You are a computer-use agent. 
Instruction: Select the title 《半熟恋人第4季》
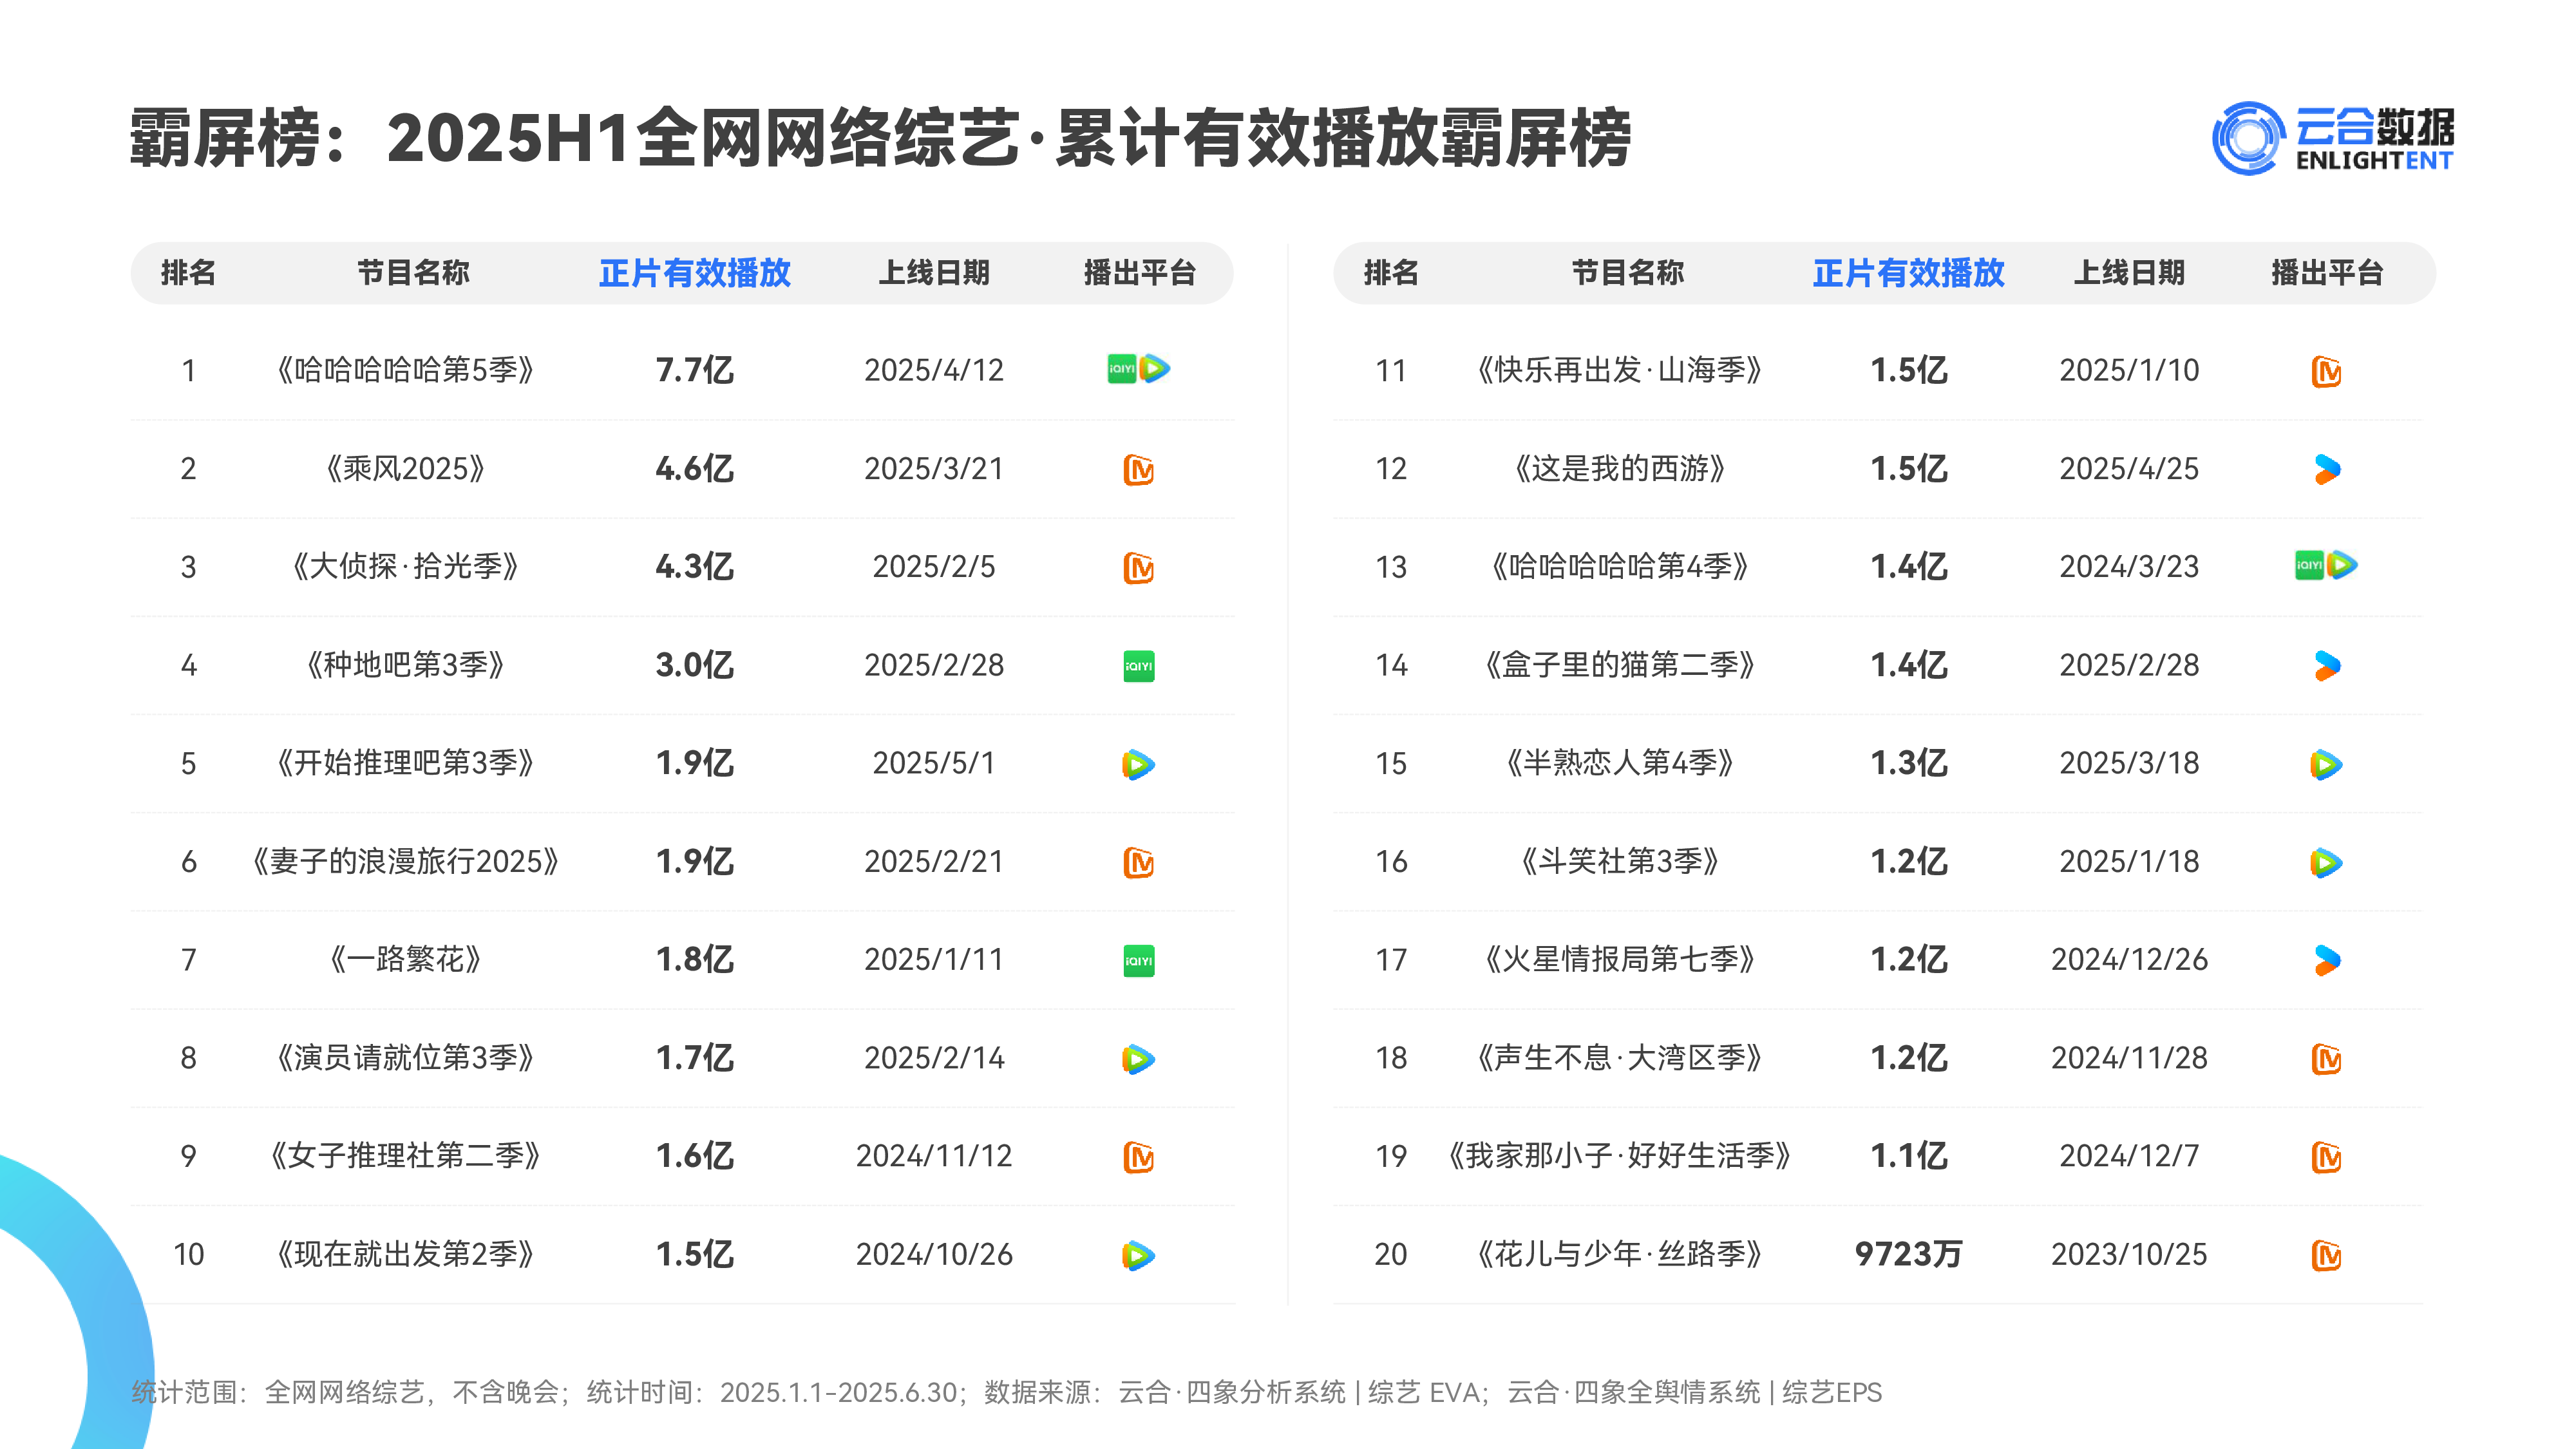1619,763
